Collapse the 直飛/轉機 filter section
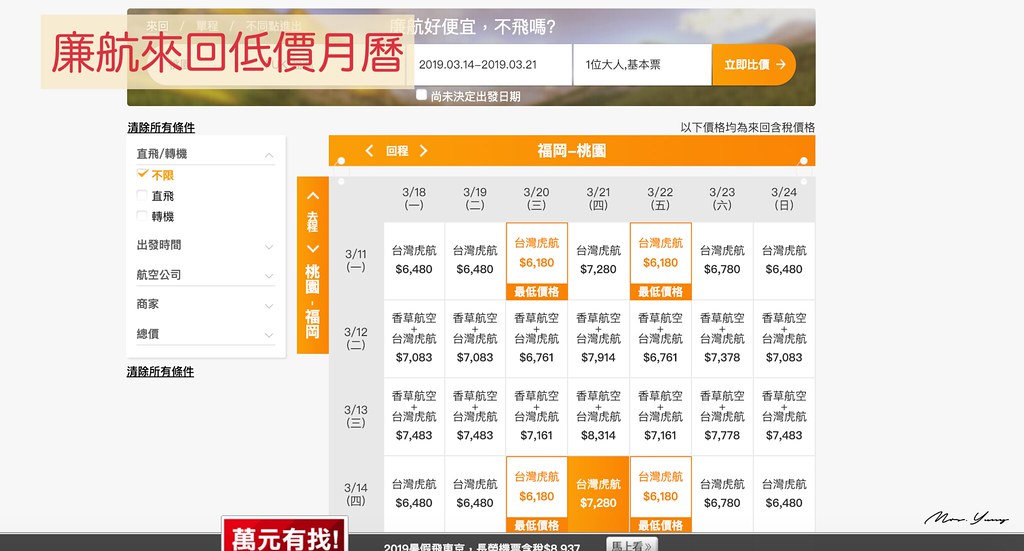The height and width of the screenshot is (551, 1024). click(269, 155)
